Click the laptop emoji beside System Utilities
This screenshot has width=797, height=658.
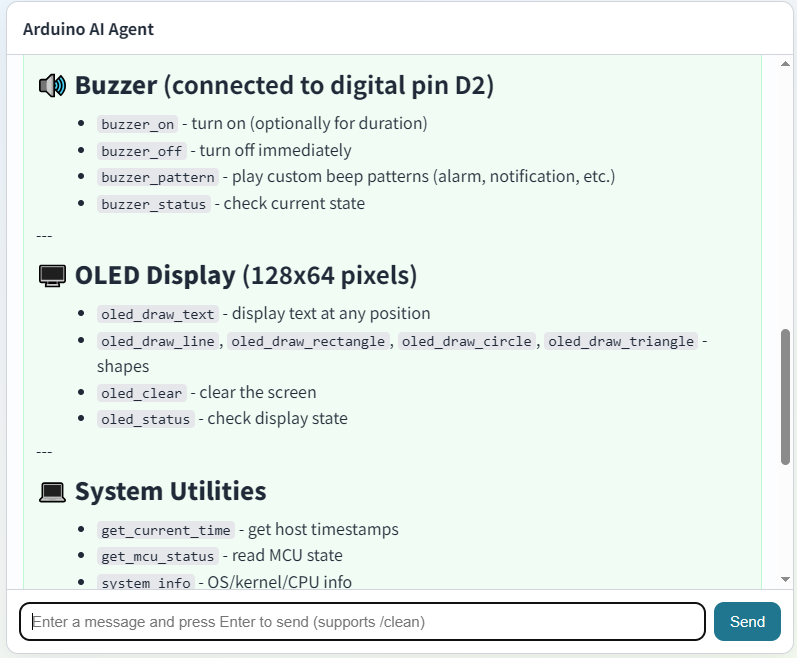pyautogui.click(x=52, y=492)
